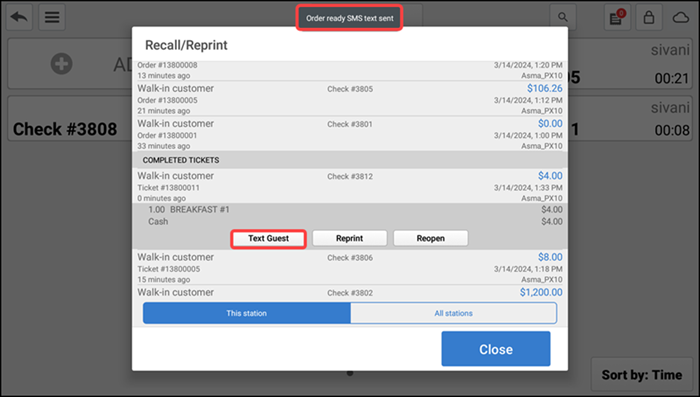
Task: Open the notifications list icon with badge
Action: pyautogui.click(x=617, y=17)
